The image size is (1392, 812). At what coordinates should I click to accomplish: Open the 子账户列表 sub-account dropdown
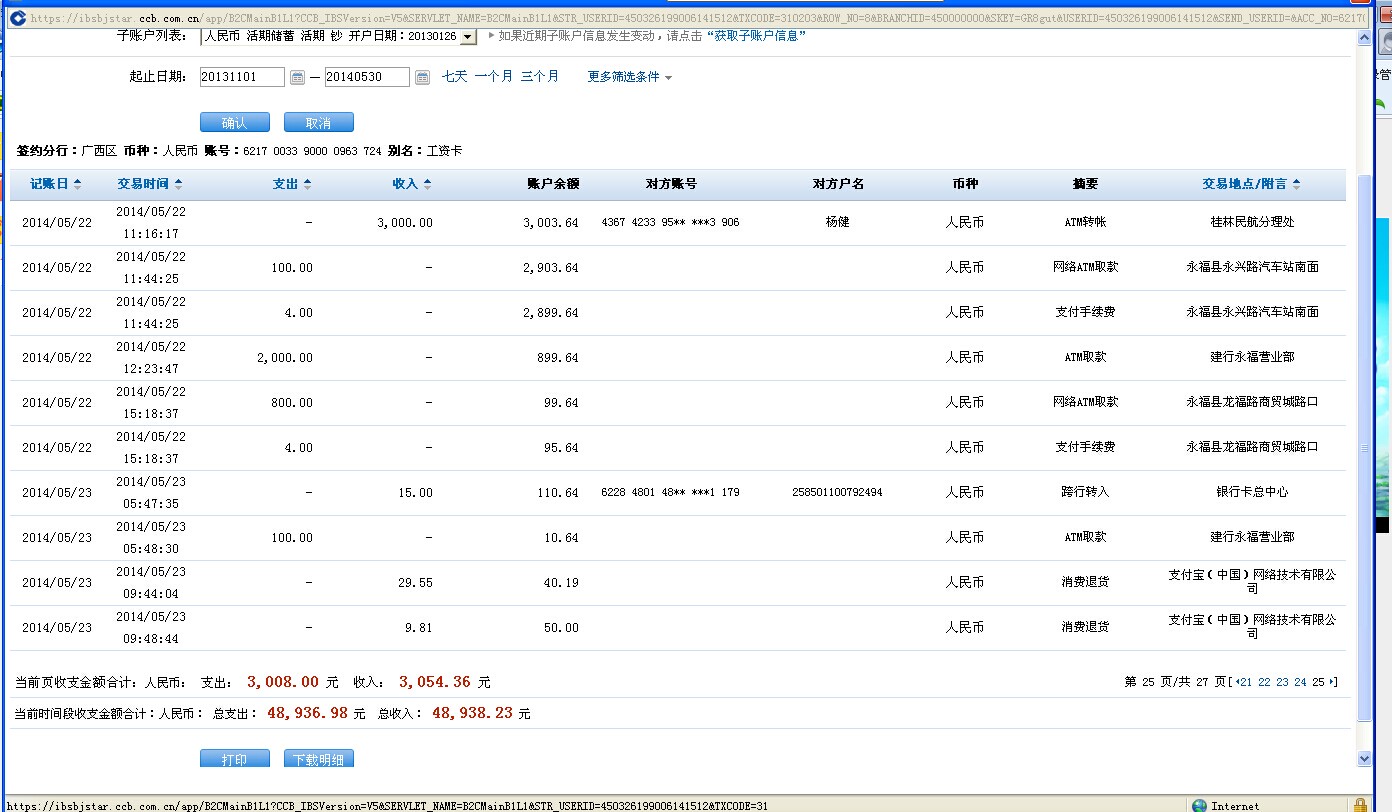[468, 37]
